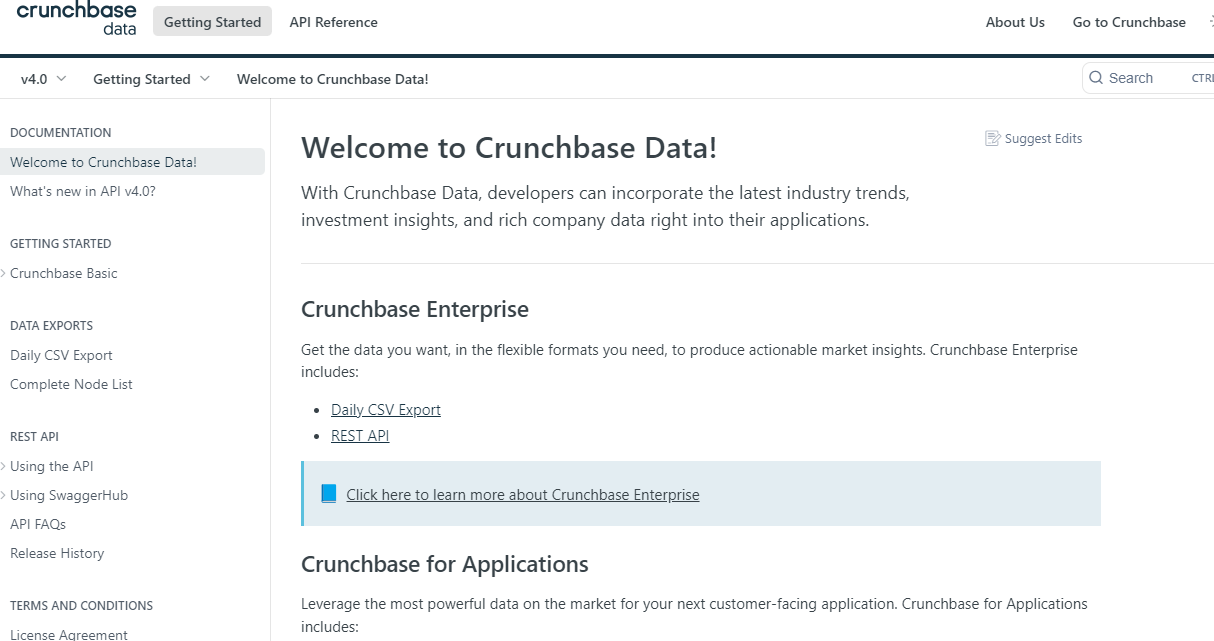This screenshot has height=641, width=1214.
Task: Select Complete Node List in sidebar
Action: (71, 384)
